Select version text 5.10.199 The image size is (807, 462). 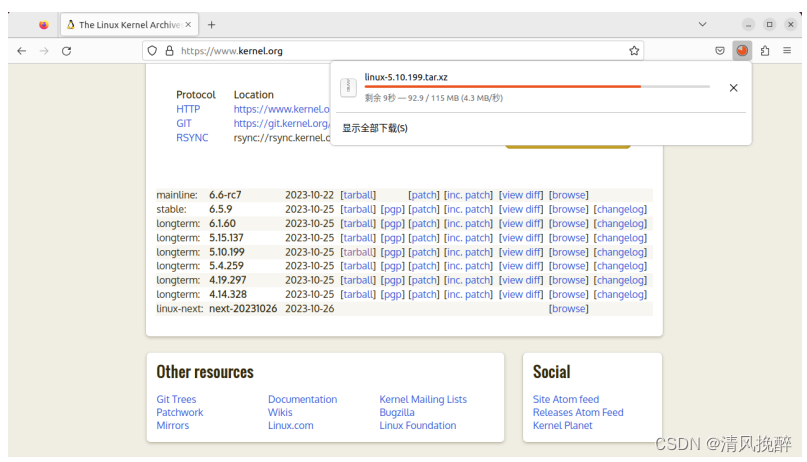tap(226, 252)
